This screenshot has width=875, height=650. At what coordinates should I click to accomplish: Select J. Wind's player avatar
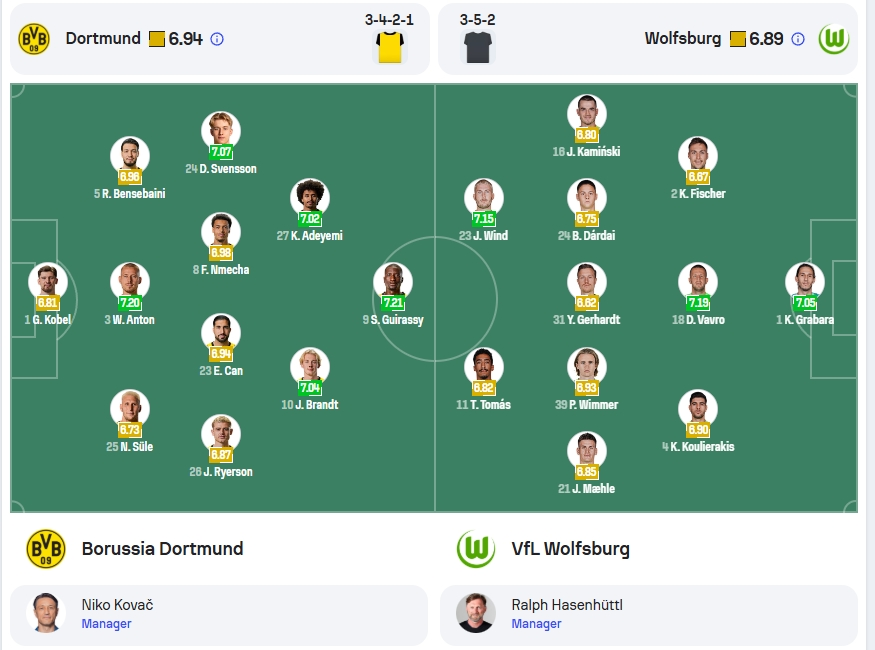tap(484, 198)
